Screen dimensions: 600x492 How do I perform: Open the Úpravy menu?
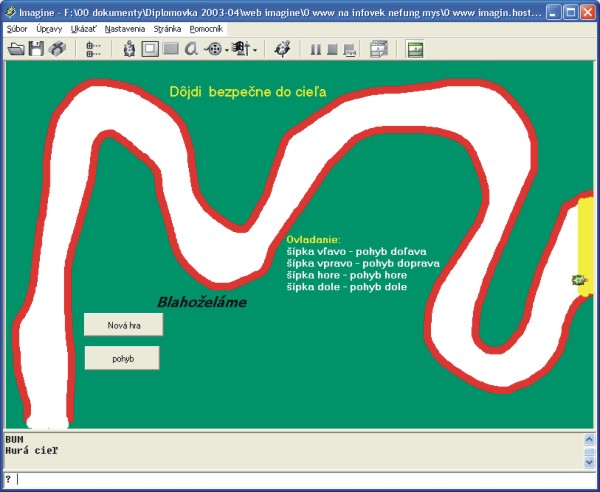(x=49, y=29)
